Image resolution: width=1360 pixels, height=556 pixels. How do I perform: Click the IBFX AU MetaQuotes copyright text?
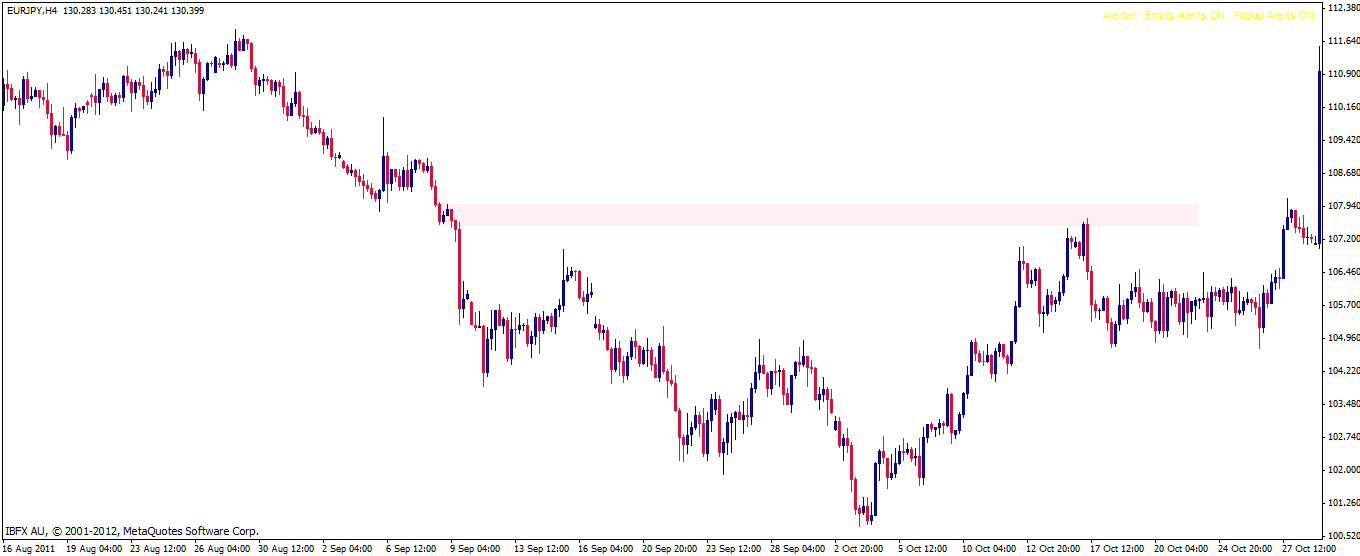point(131,531)
